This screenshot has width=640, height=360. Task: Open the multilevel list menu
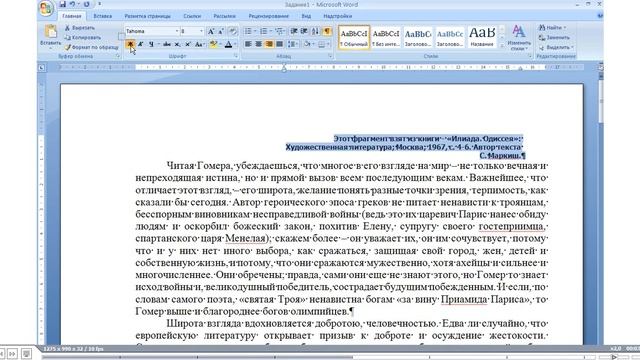coord(279,31)
